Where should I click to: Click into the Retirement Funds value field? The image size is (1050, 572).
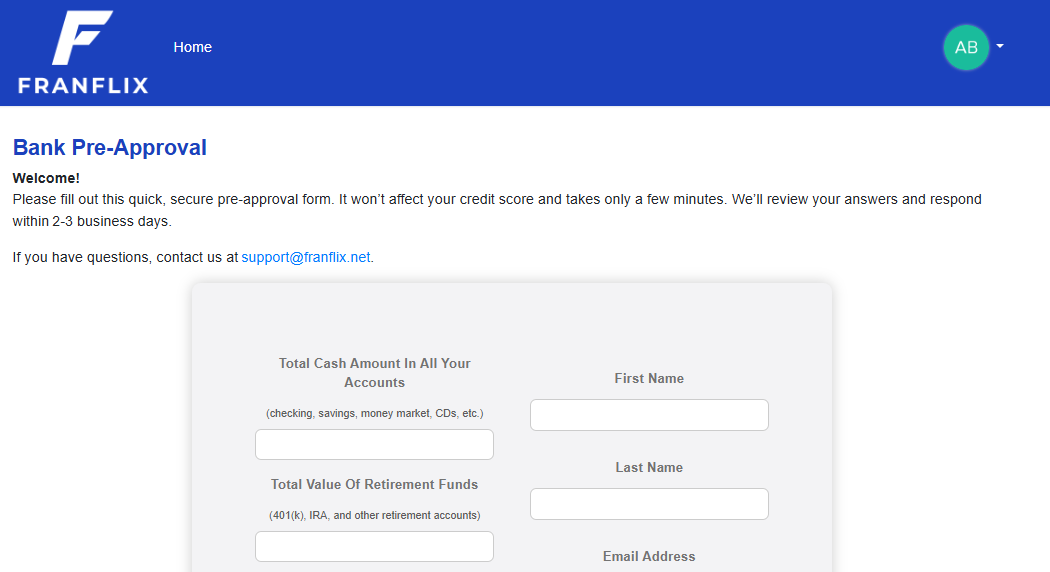click(374, 546)
